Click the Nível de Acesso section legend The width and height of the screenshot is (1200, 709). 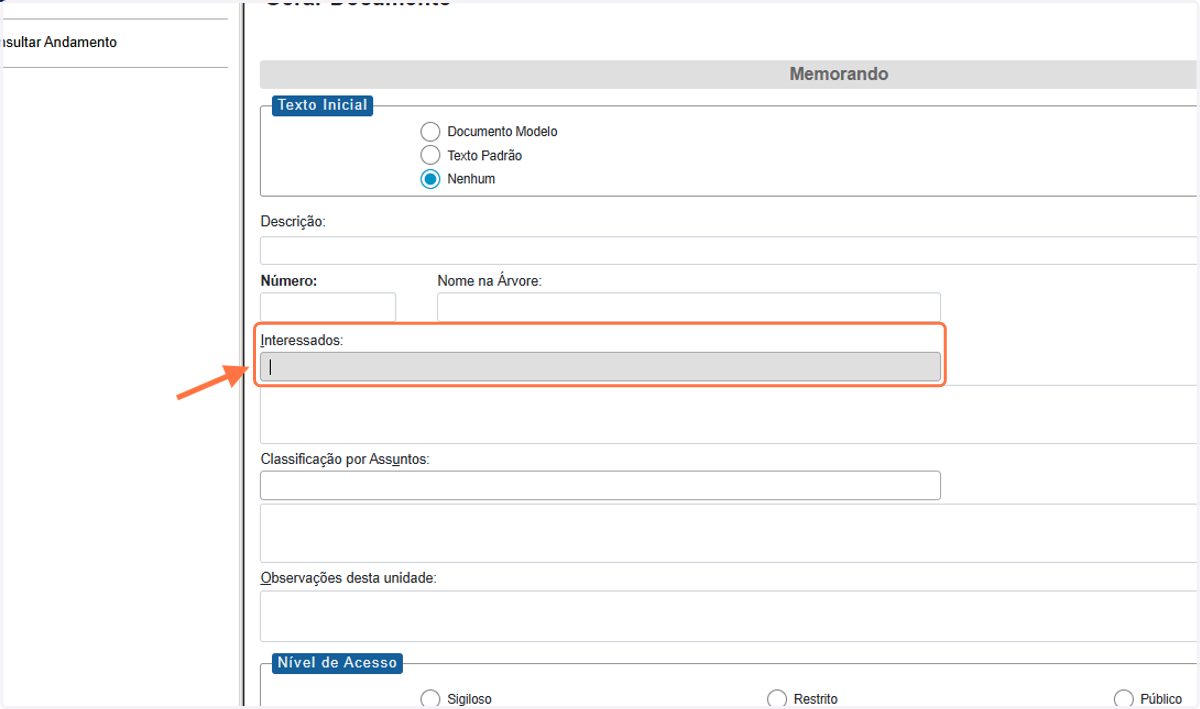[337, 662]
